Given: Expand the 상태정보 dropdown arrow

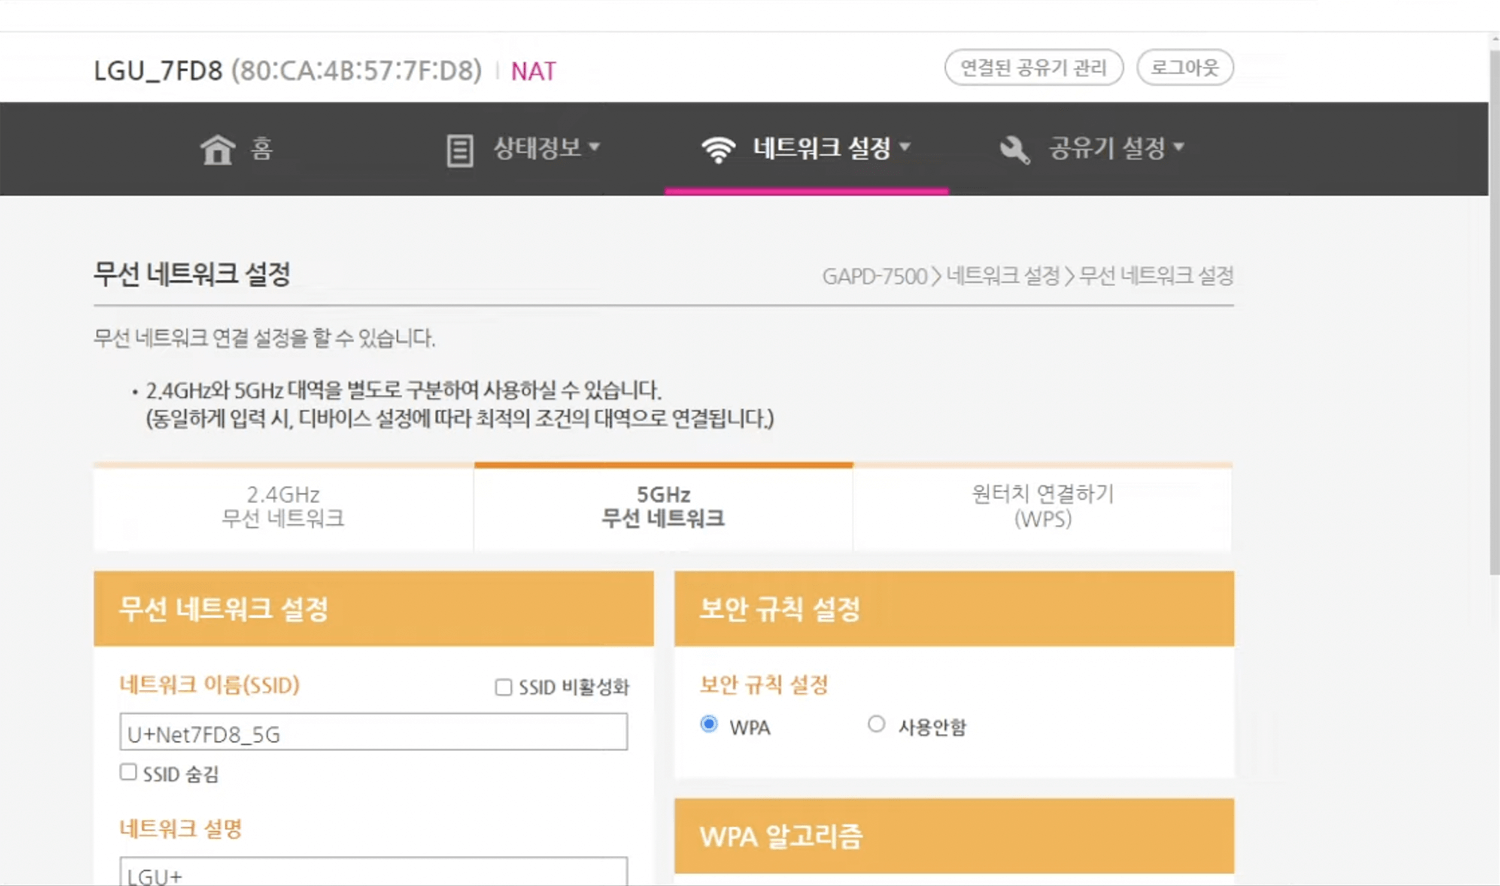Looking at the screenshot, I should 594,147.
